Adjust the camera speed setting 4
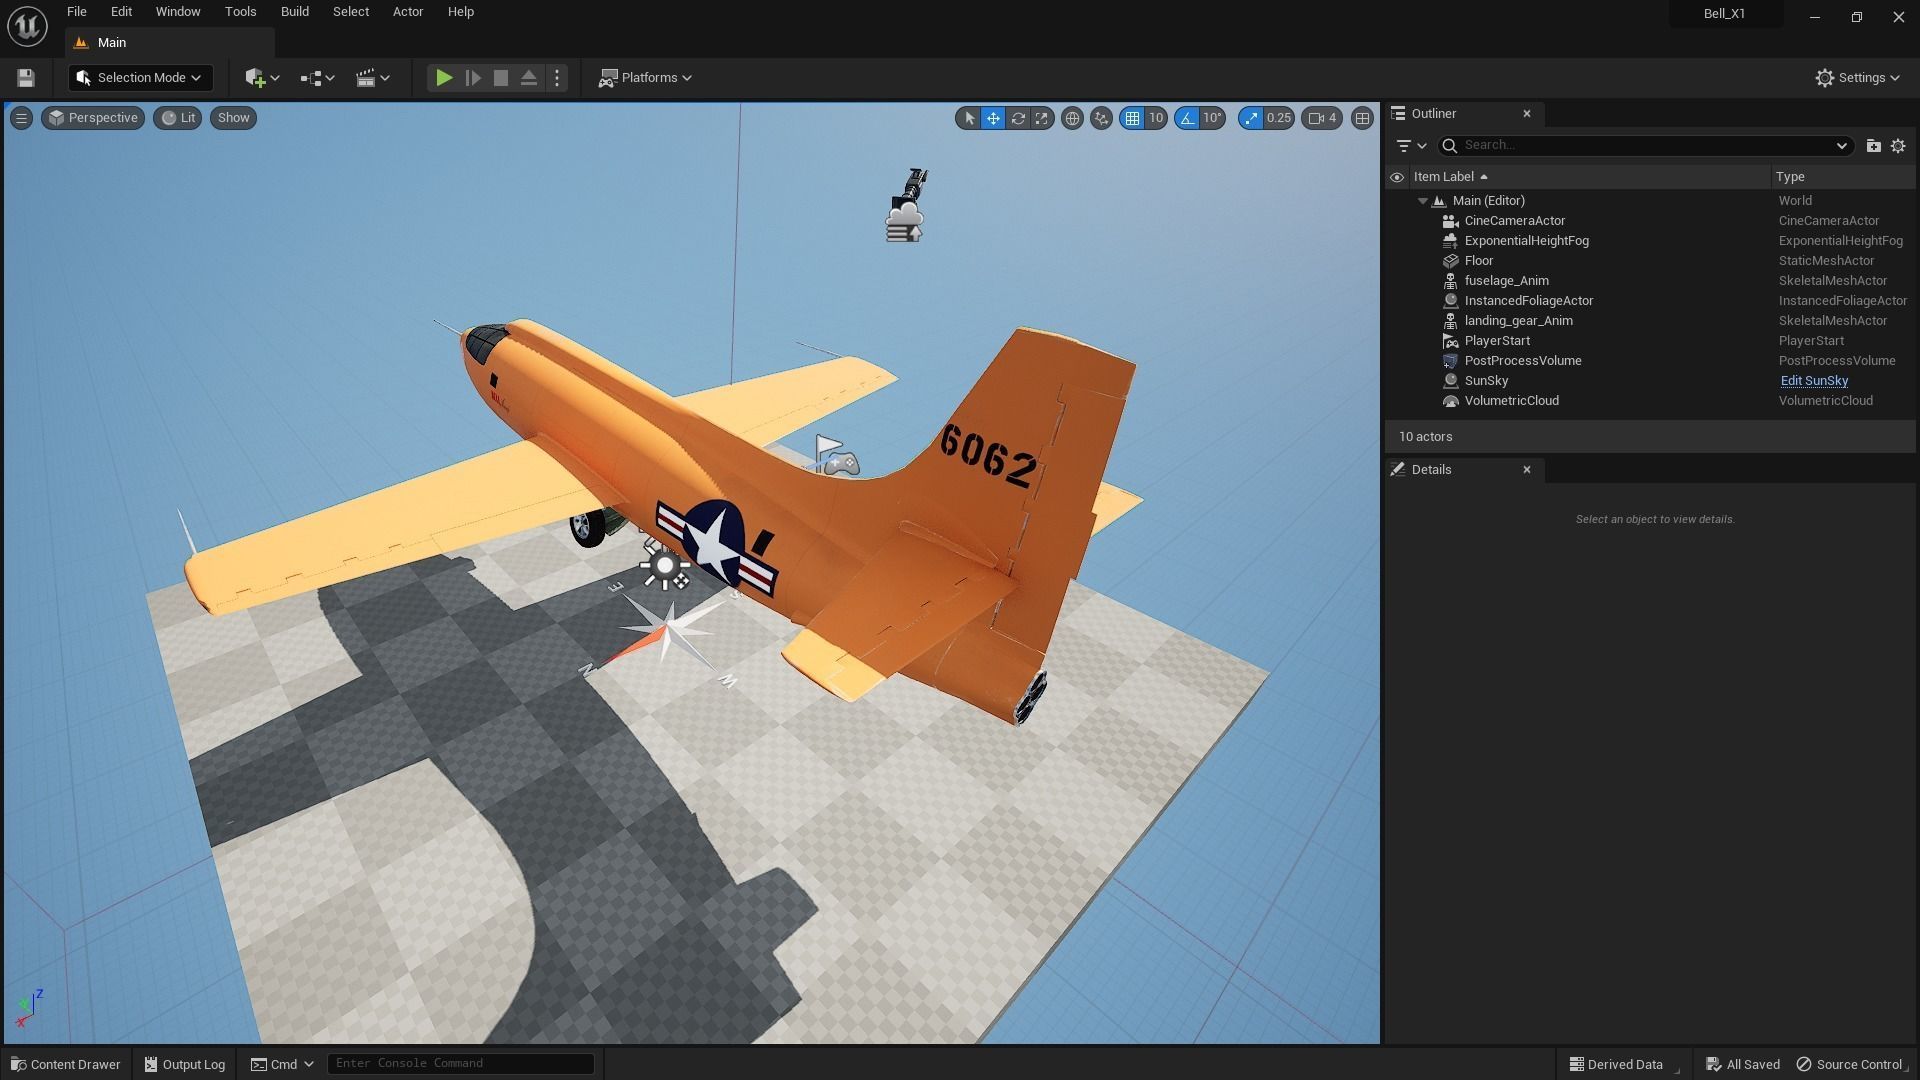Image resolution: width=1920 pixels, height=1080 pixels. [x=1322, y=118]
